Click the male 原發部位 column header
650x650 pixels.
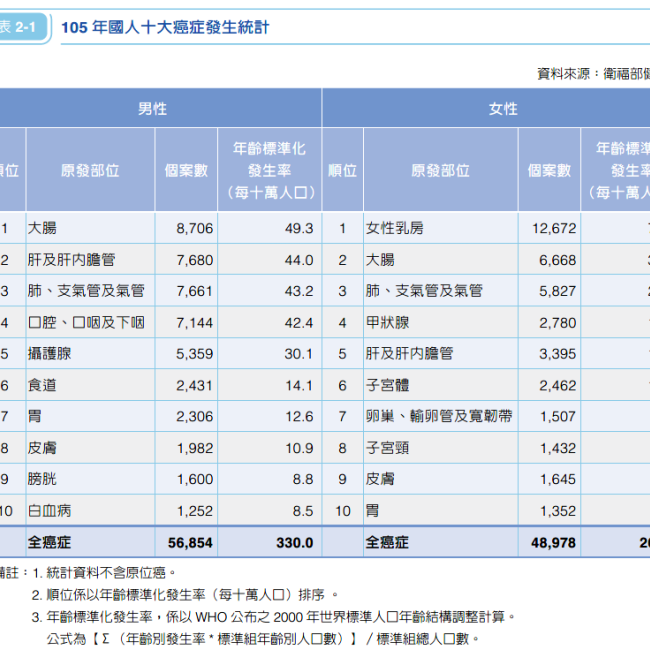[x=90, y=170]
